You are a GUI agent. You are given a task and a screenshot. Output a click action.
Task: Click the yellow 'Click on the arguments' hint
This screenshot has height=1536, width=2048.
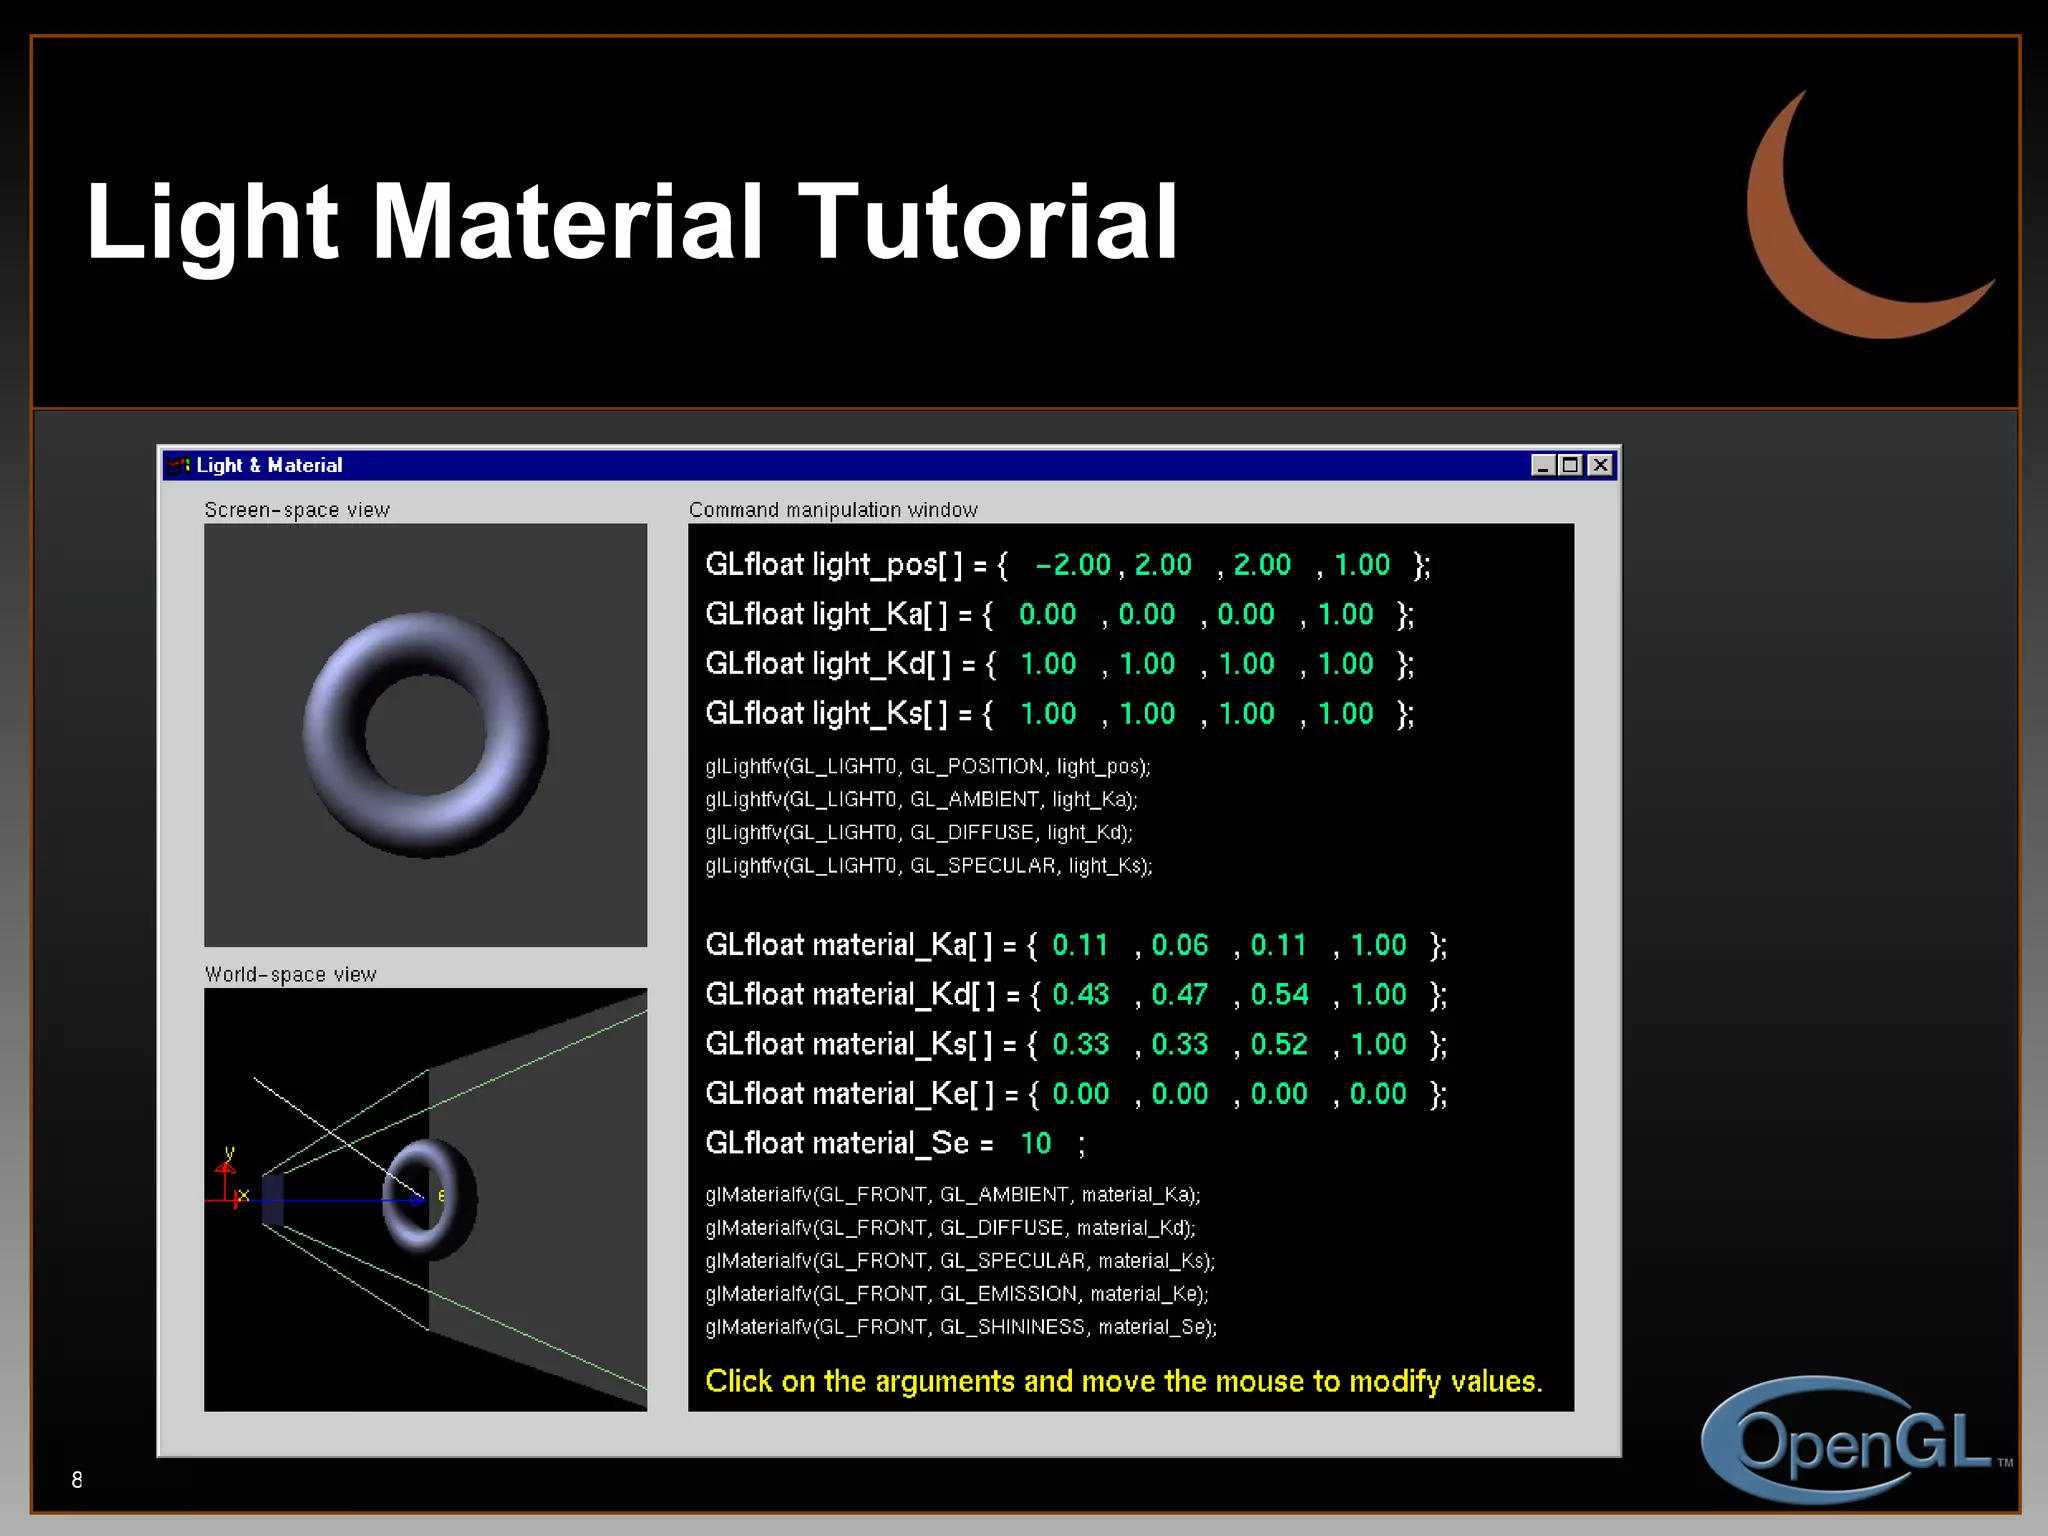pos(1124,1382)
